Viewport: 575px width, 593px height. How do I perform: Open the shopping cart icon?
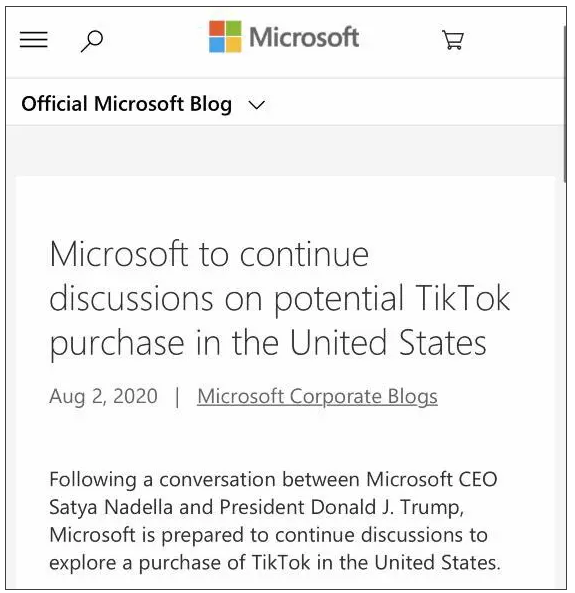[x=453, y=40]
